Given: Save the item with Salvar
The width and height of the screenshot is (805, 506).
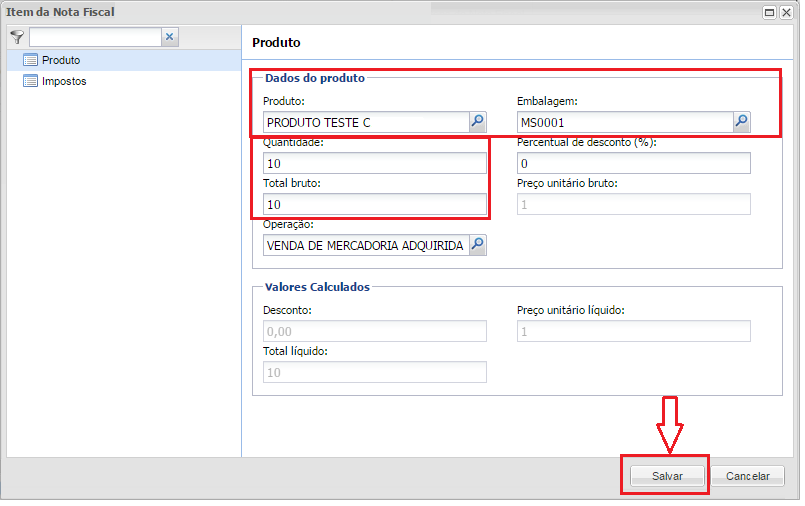Looking at the screenshot, I should (667, 476).
